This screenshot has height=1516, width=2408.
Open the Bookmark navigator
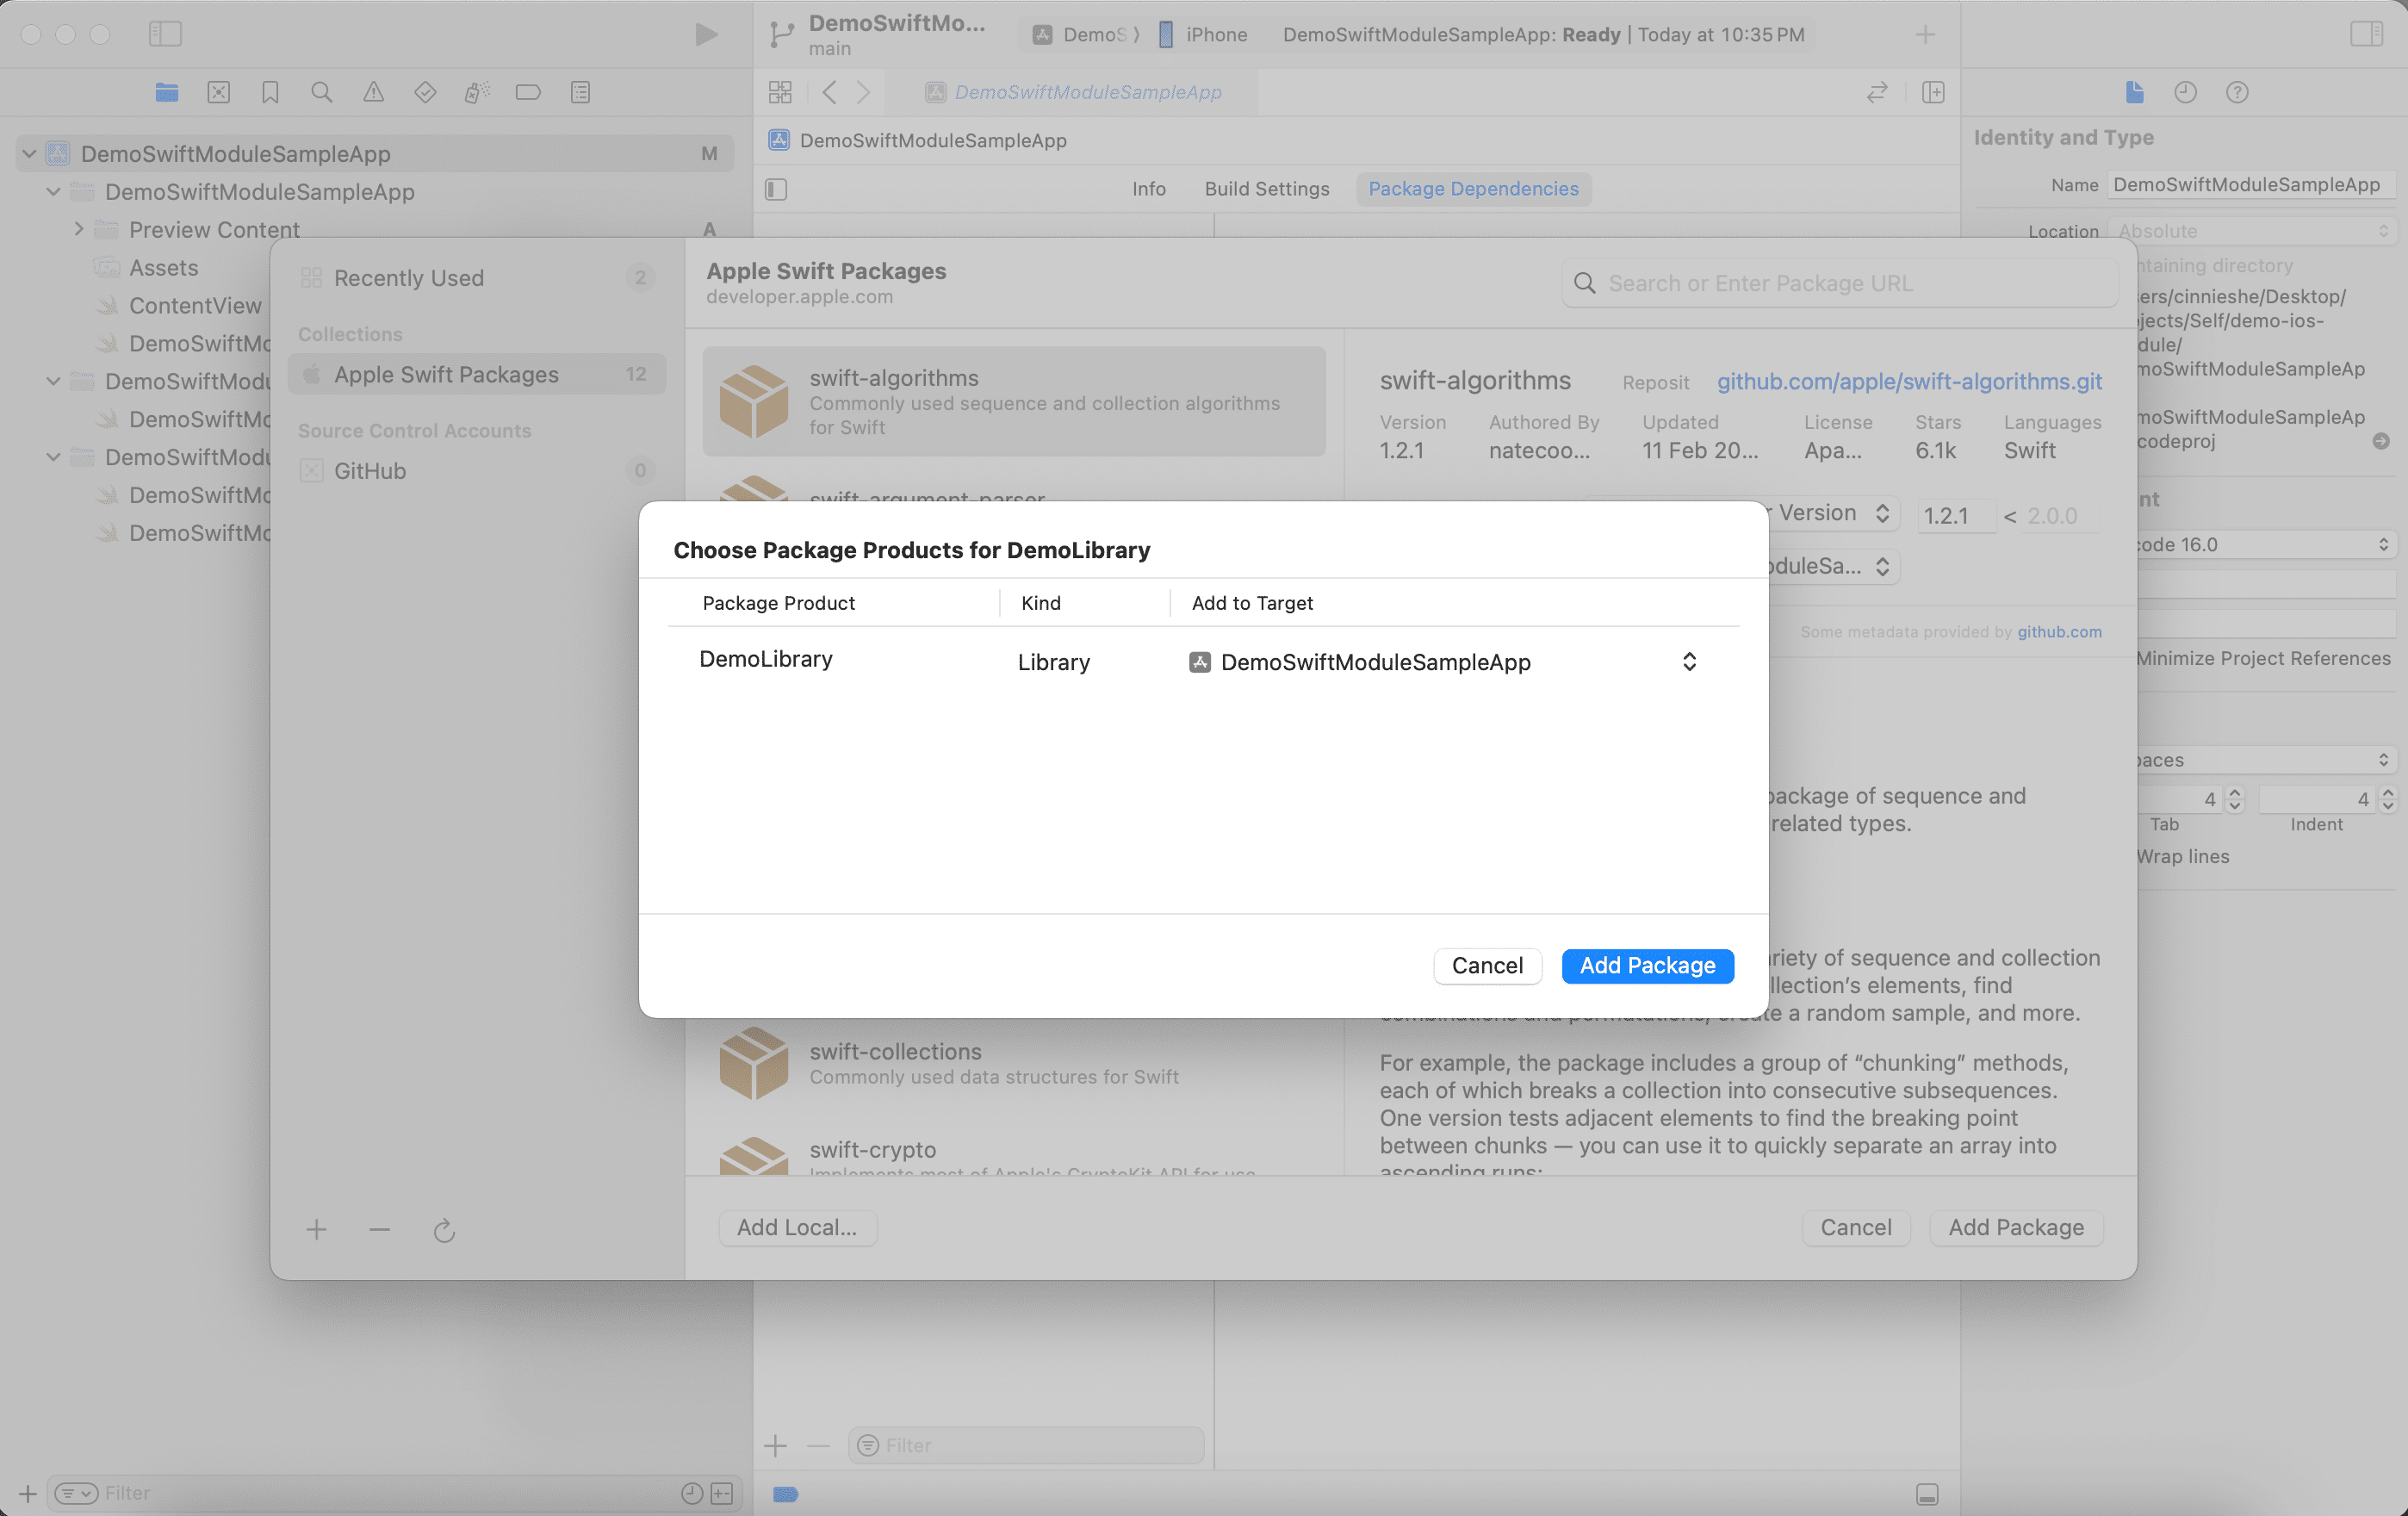pyautogui.click(x=270, y=92)
